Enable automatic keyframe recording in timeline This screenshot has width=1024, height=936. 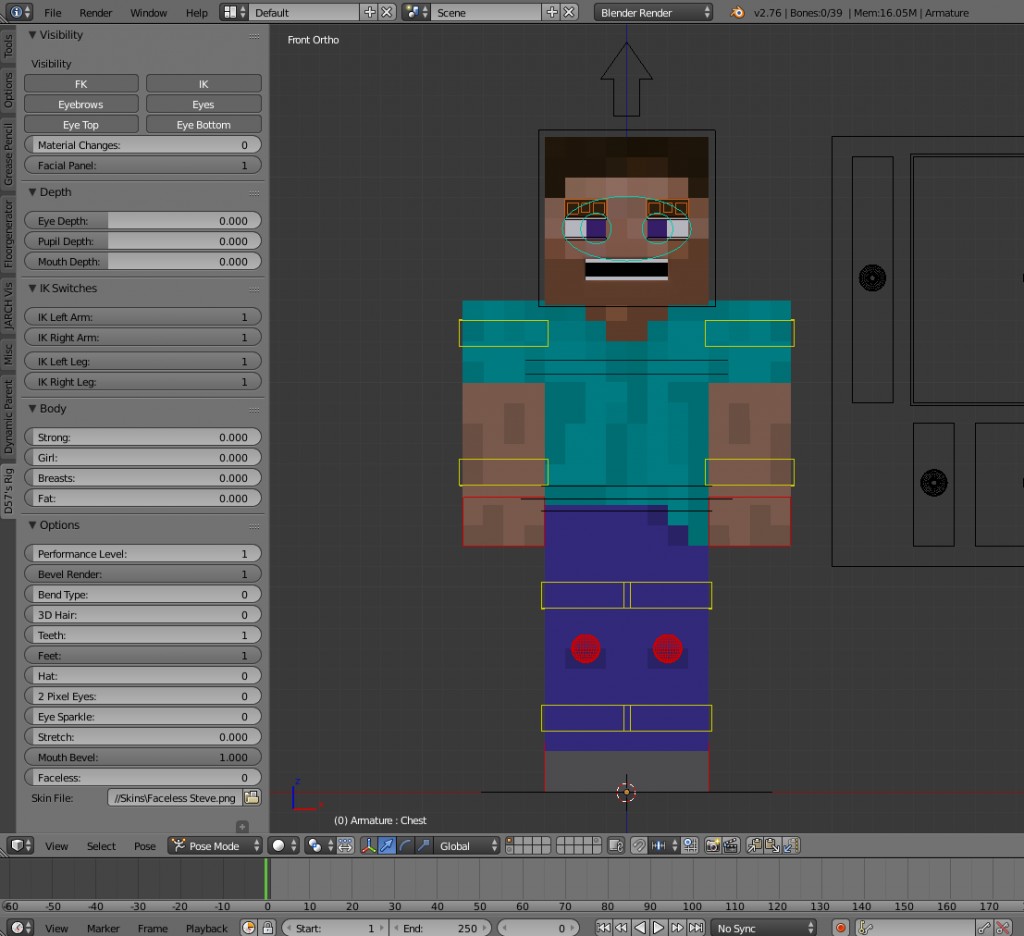pos(841,927)
